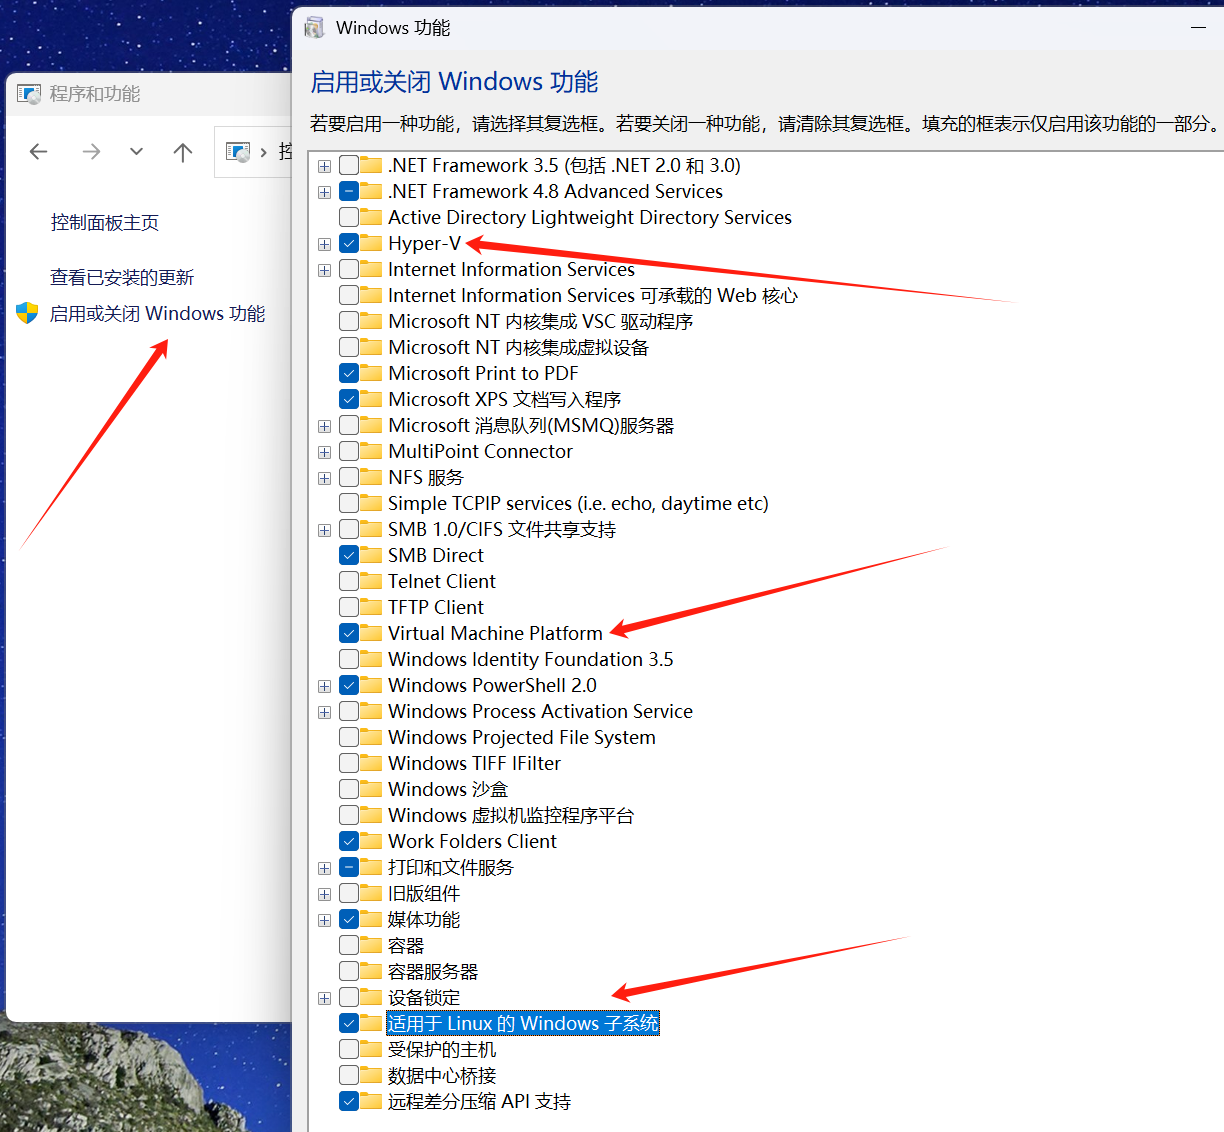Screen dimensions: 1224x1132
Task: Select Microsoft NT 内核集成 VSC 驱动程序 row
Action: [541, 321]
